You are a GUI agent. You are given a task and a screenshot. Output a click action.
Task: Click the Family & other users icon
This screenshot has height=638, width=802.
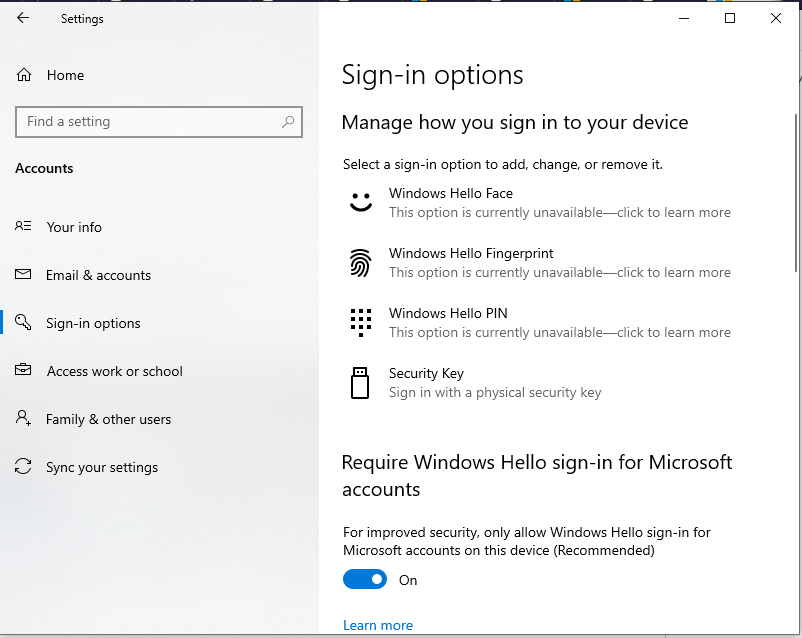tap(23, 419)
